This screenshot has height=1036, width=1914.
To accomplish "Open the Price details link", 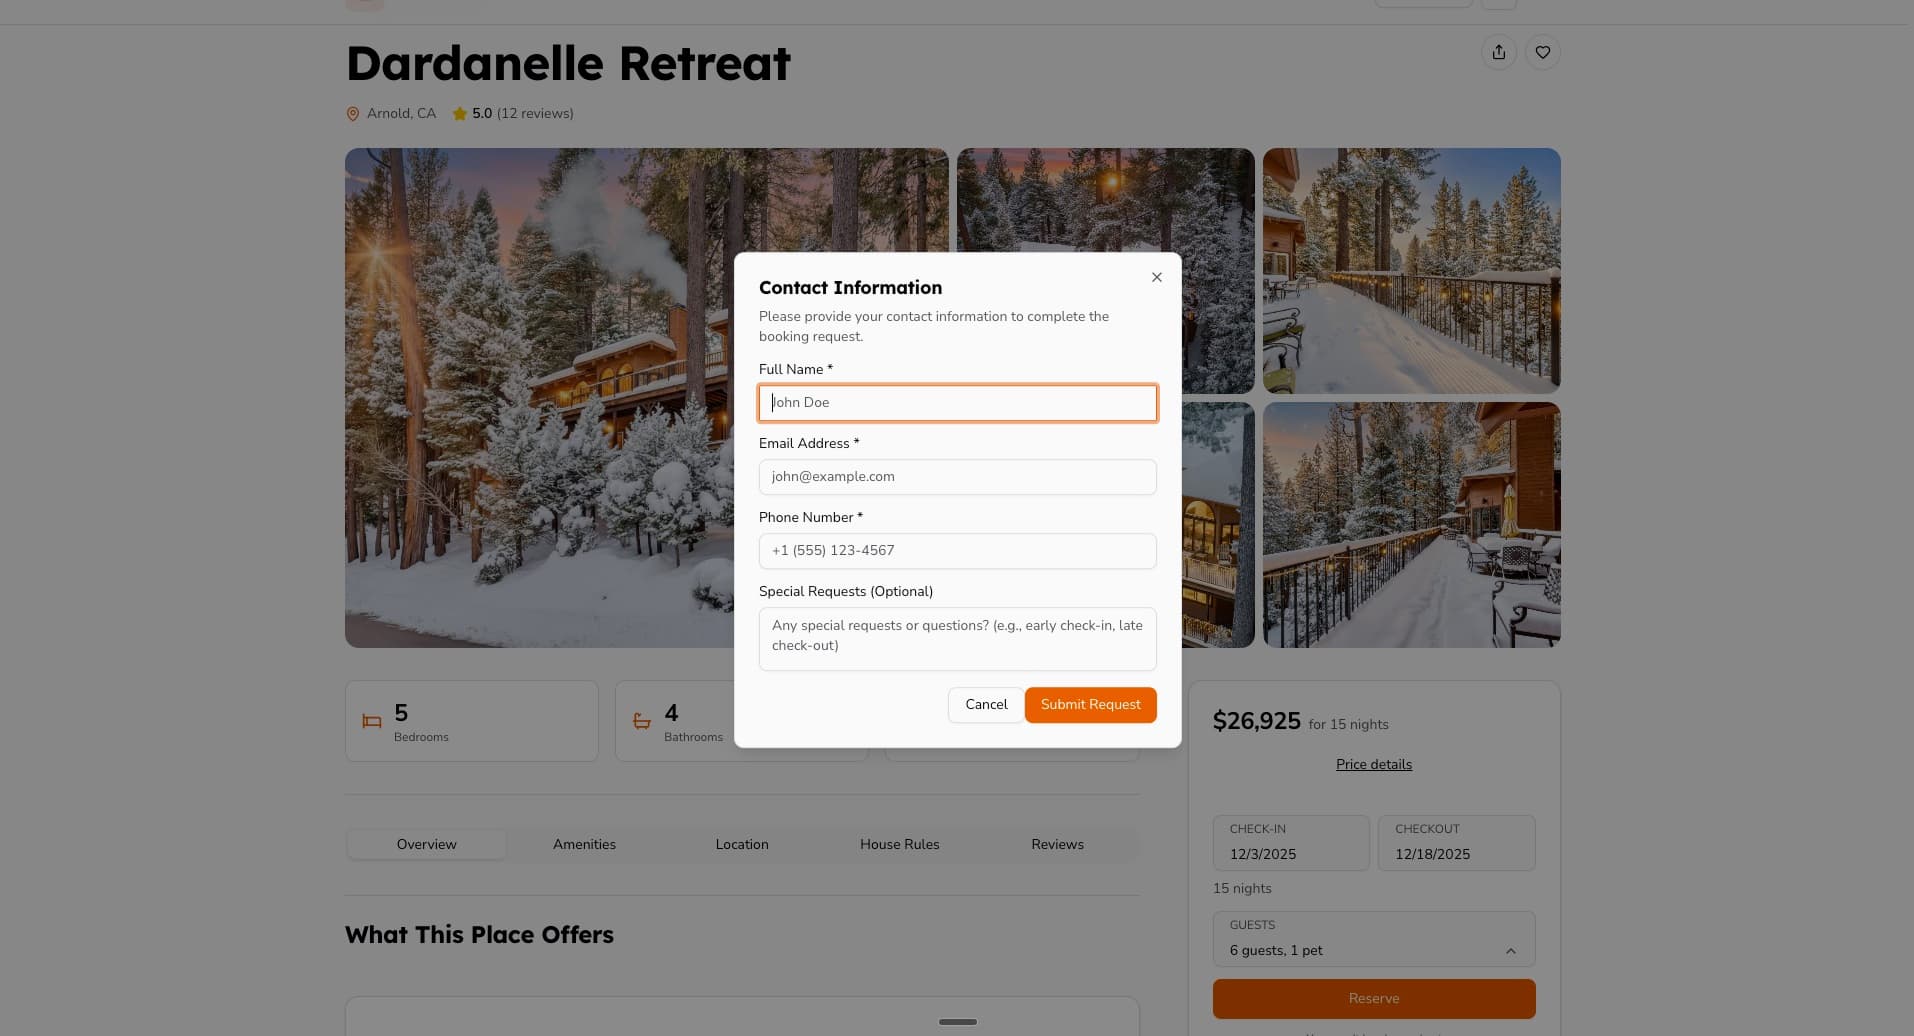I will (x=1373, y=764).
